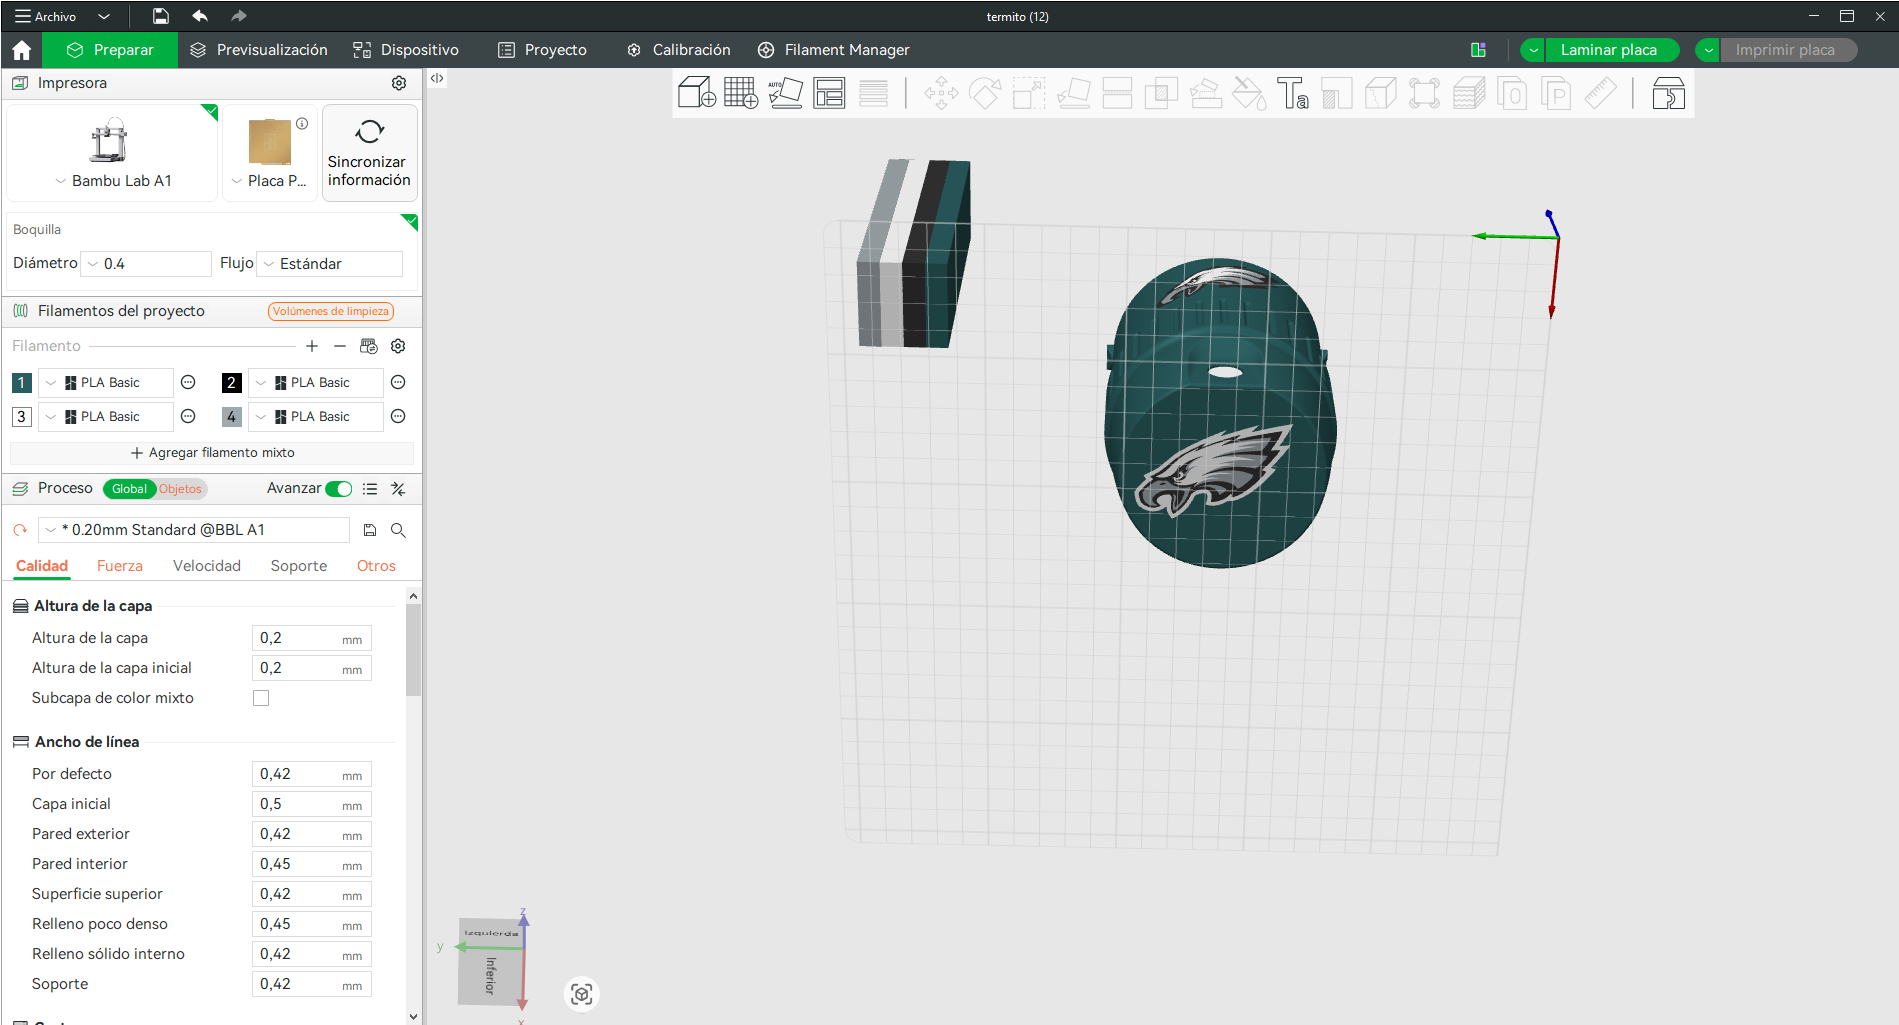Toggle the Avanzar advanced mode switch
The height and width of the screenshot is (1025, 1899).
[x=339, y=489]
